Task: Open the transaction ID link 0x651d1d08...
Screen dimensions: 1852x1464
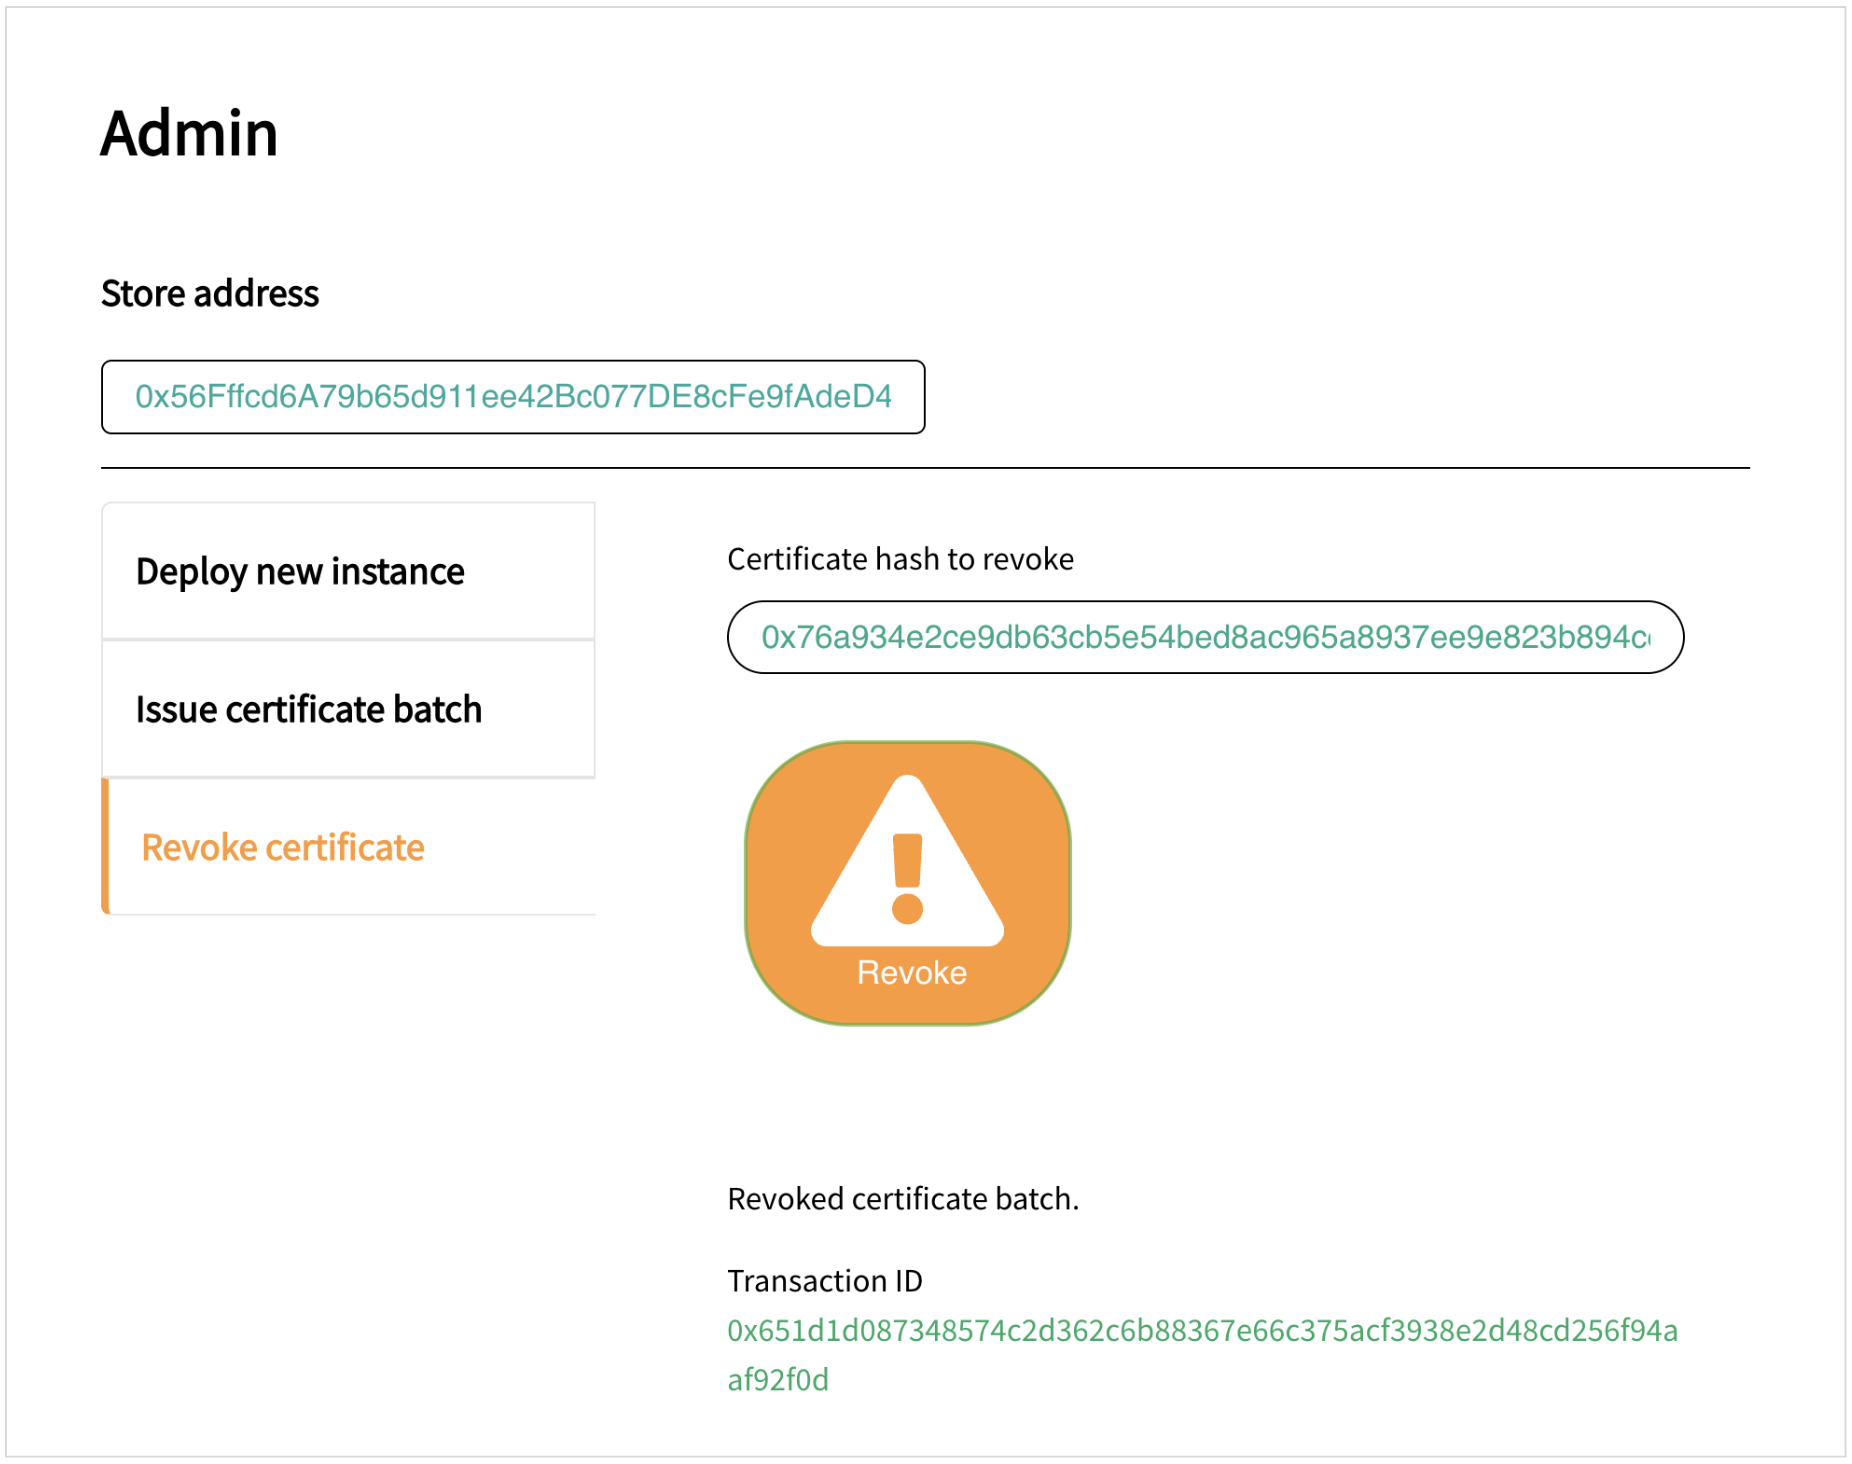Action: (x=1202, y=1331)
